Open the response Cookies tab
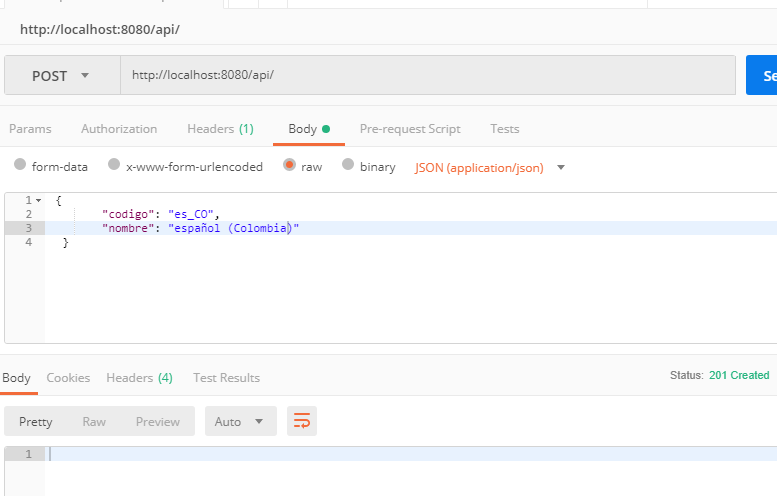The image size is (777, 496). [68, 378]
